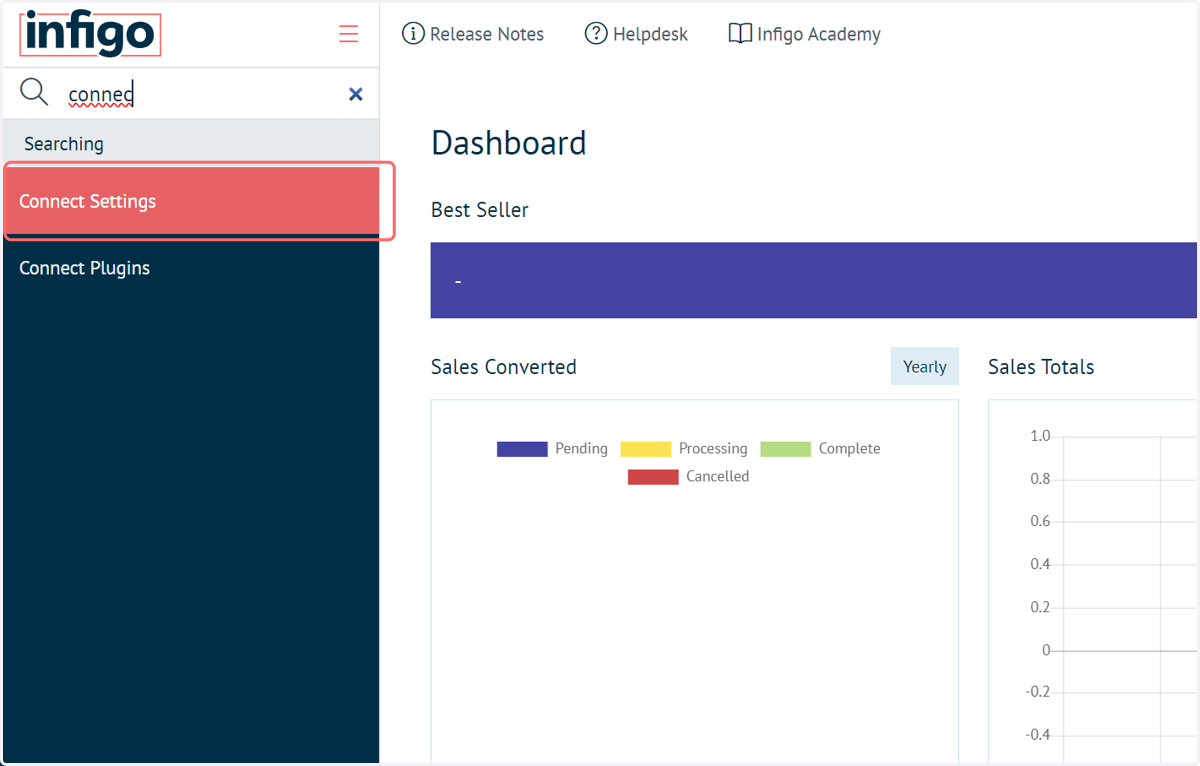Toggle the Cancelled legend color swatch
Image resolution: width=1200 pixels, height=766 pixels.
tap(653, 477)
